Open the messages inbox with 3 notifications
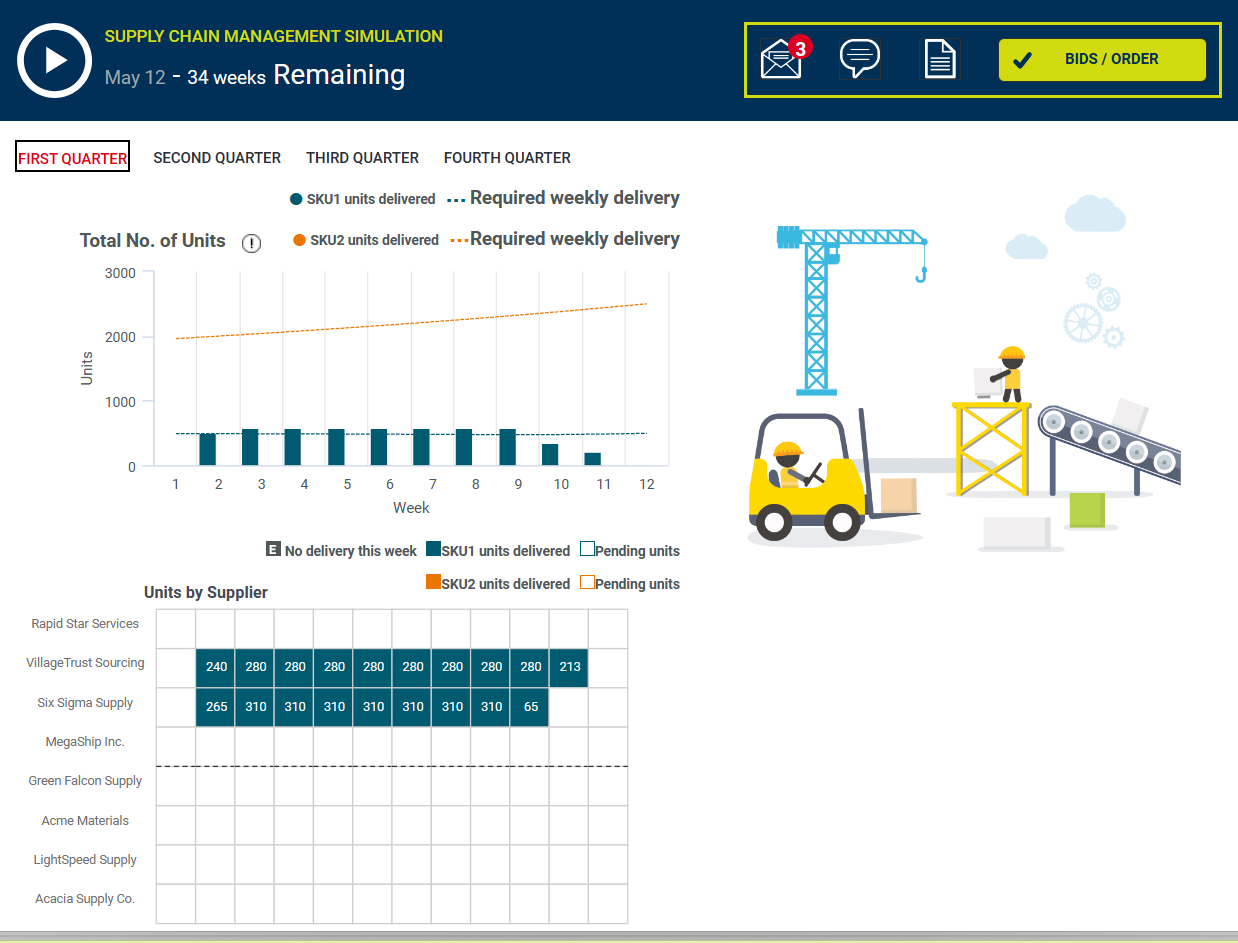This screenshot has height=943, width=1238. click(x=780, y=58)
